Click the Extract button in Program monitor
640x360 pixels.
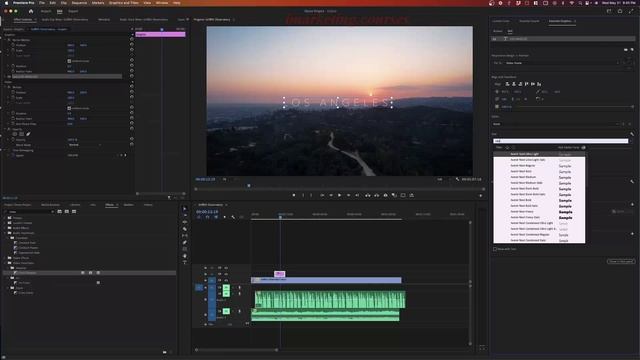[376, 196]
